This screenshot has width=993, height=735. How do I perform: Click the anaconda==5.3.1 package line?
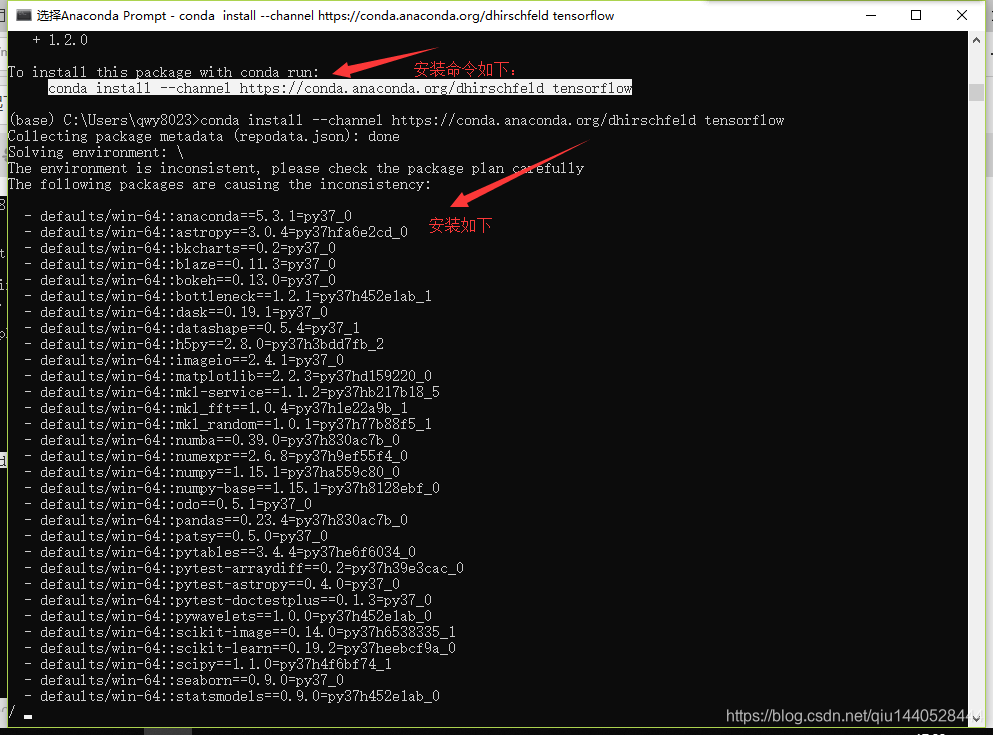click(x=188, y=217)
